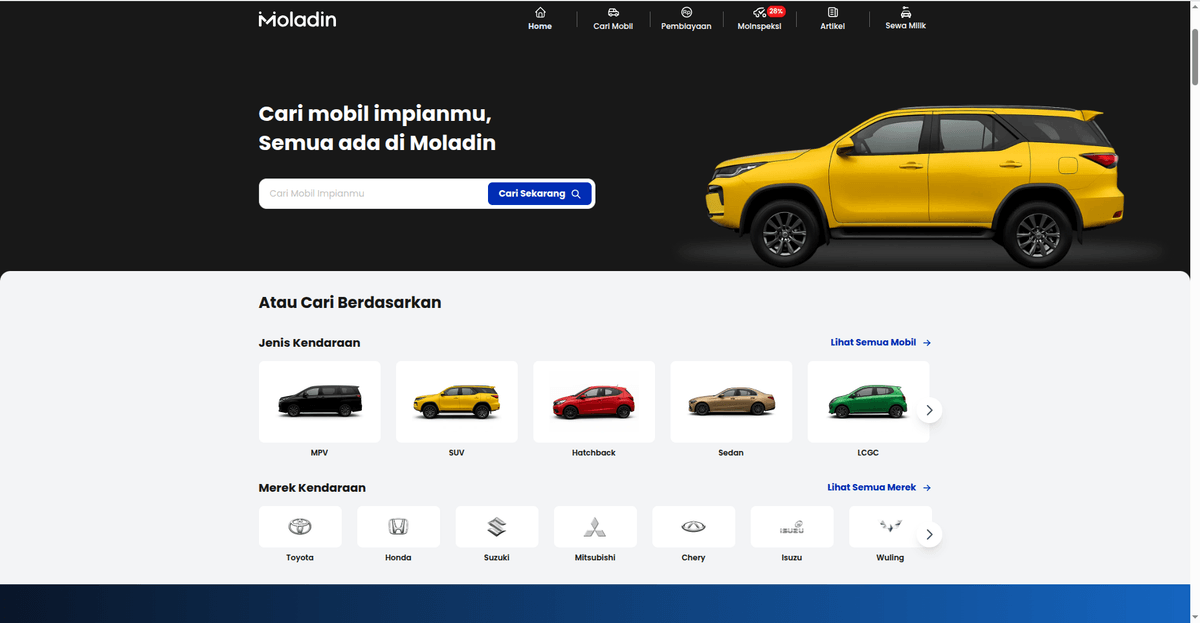
Task: Choose the Toyota brand logo
Action: pyautogui.click(x=300, y=527)
